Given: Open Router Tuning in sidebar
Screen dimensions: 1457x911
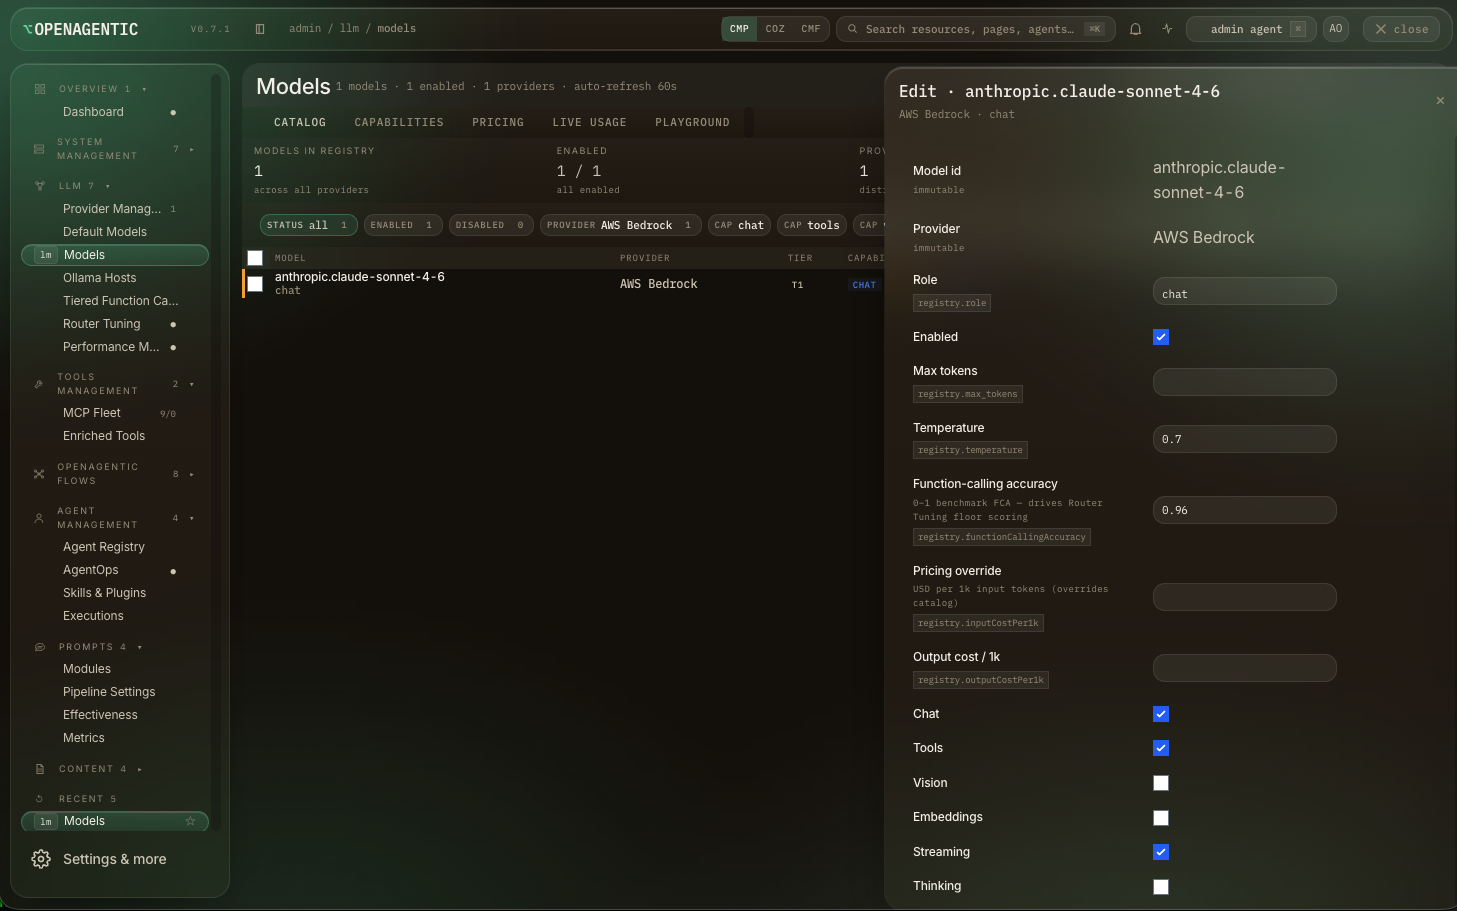Looking at the screenshot, I should pos(102,324).
